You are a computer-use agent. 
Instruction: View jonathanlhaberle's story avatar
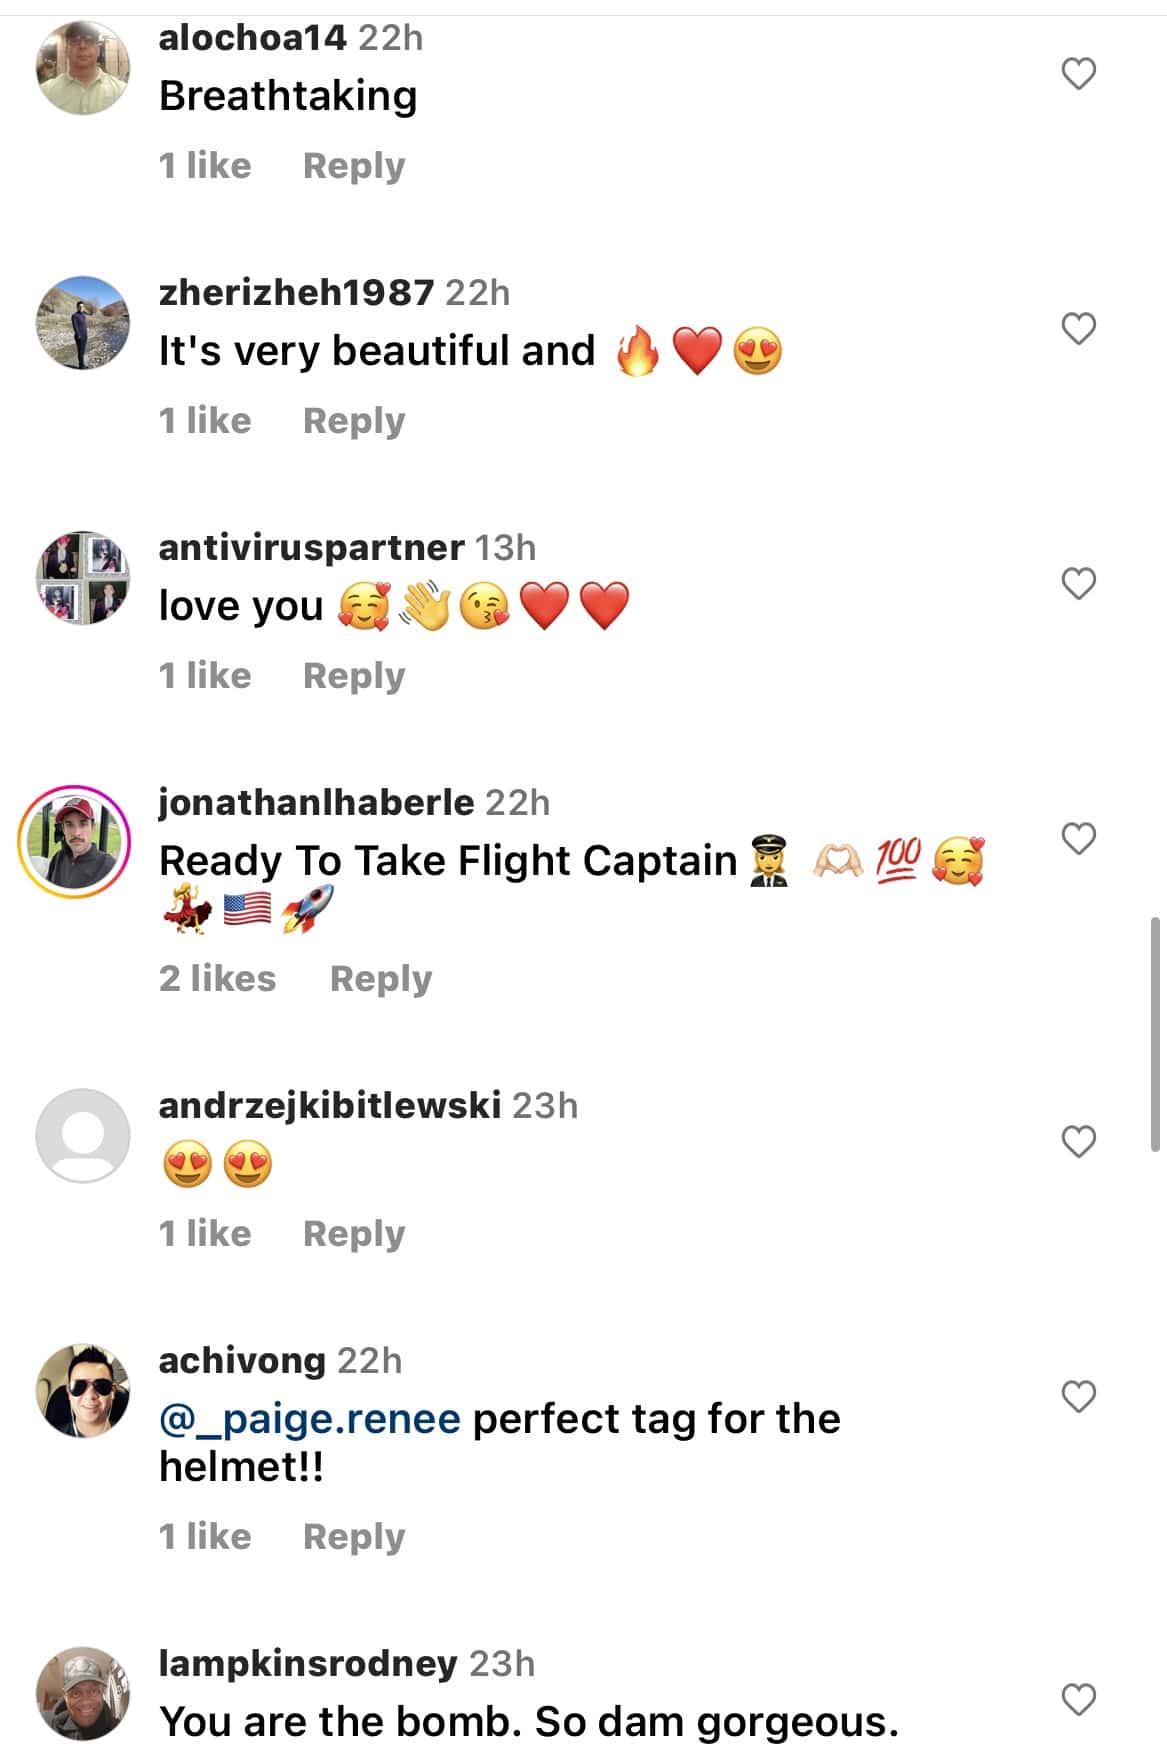[x=74, y=841]
